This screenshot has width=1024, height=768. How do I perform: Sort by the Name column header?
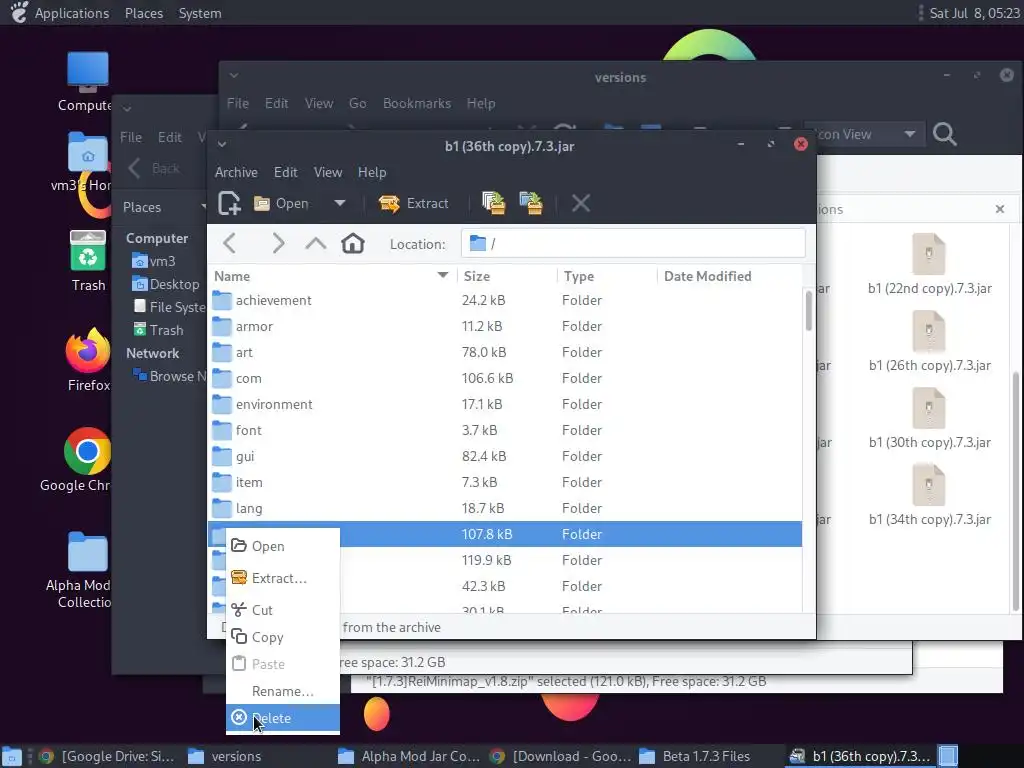pos(332,276)
